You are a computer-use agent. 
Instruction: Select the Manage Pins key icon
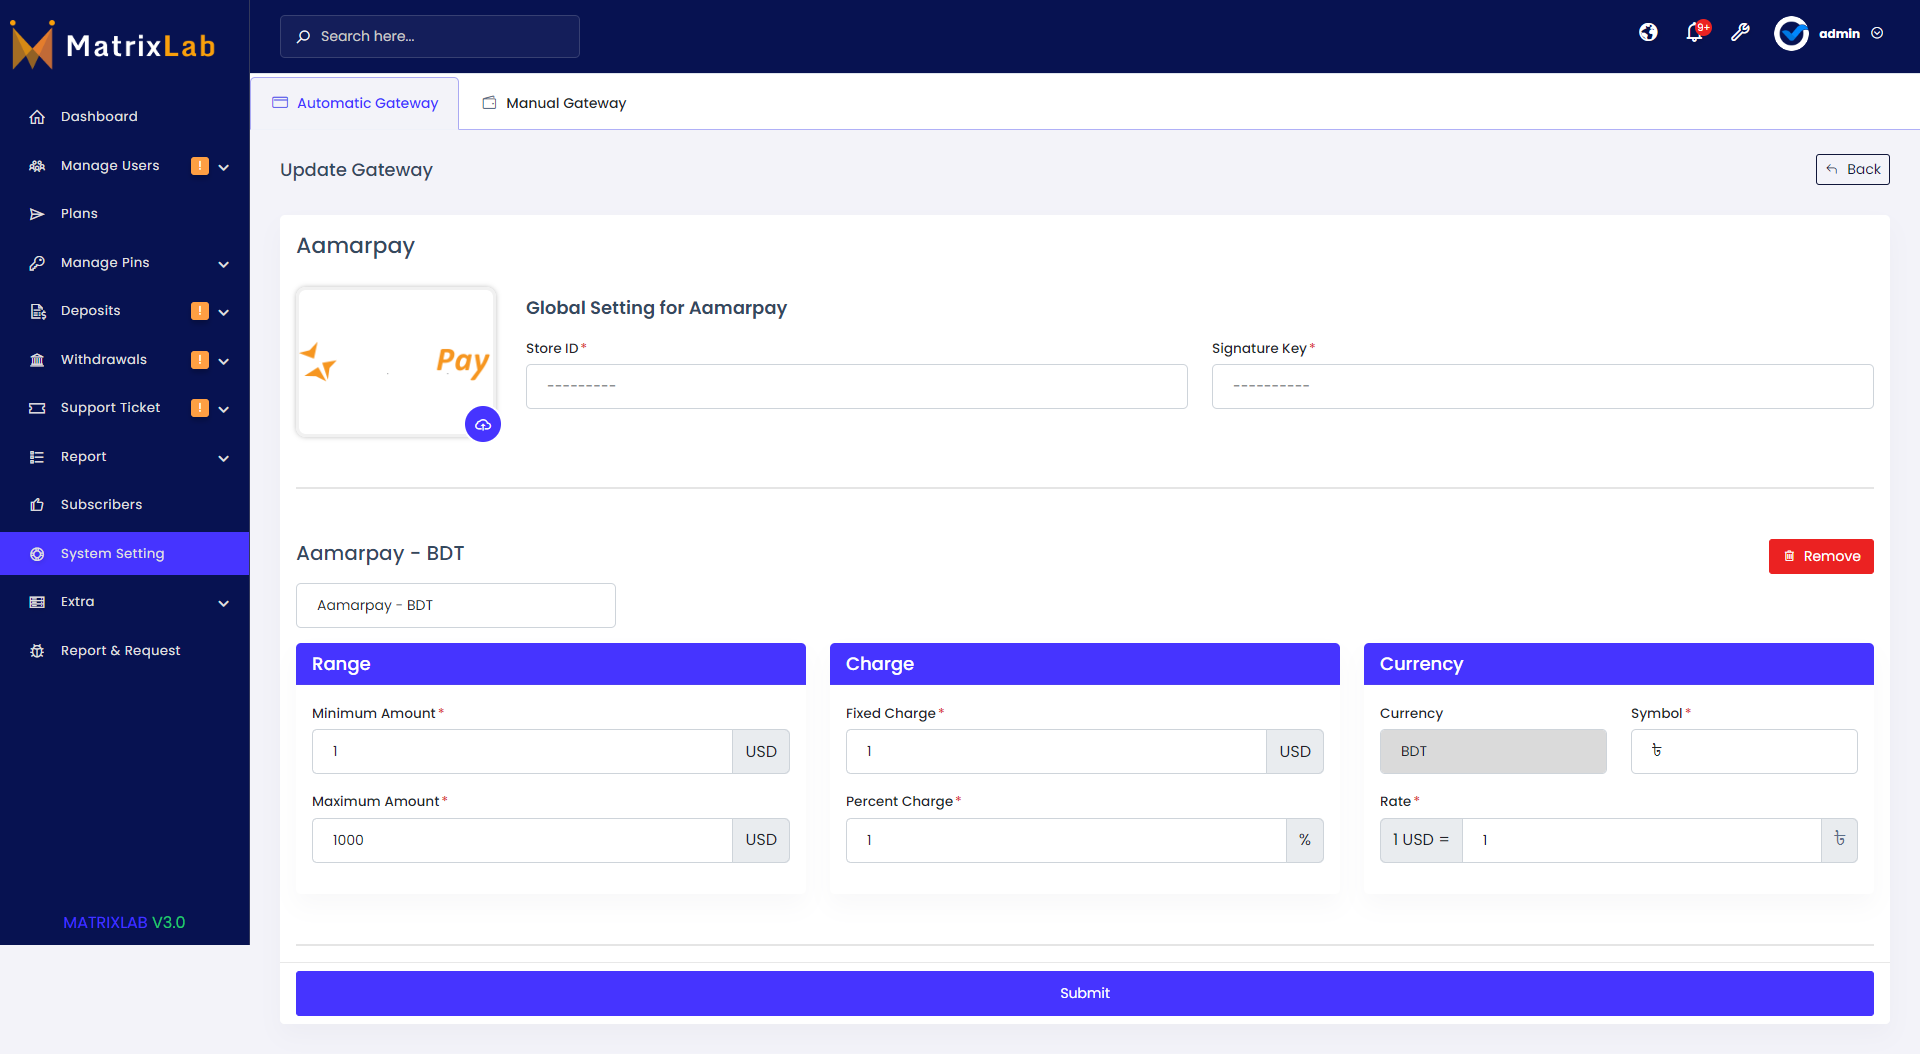coord(37,262)
